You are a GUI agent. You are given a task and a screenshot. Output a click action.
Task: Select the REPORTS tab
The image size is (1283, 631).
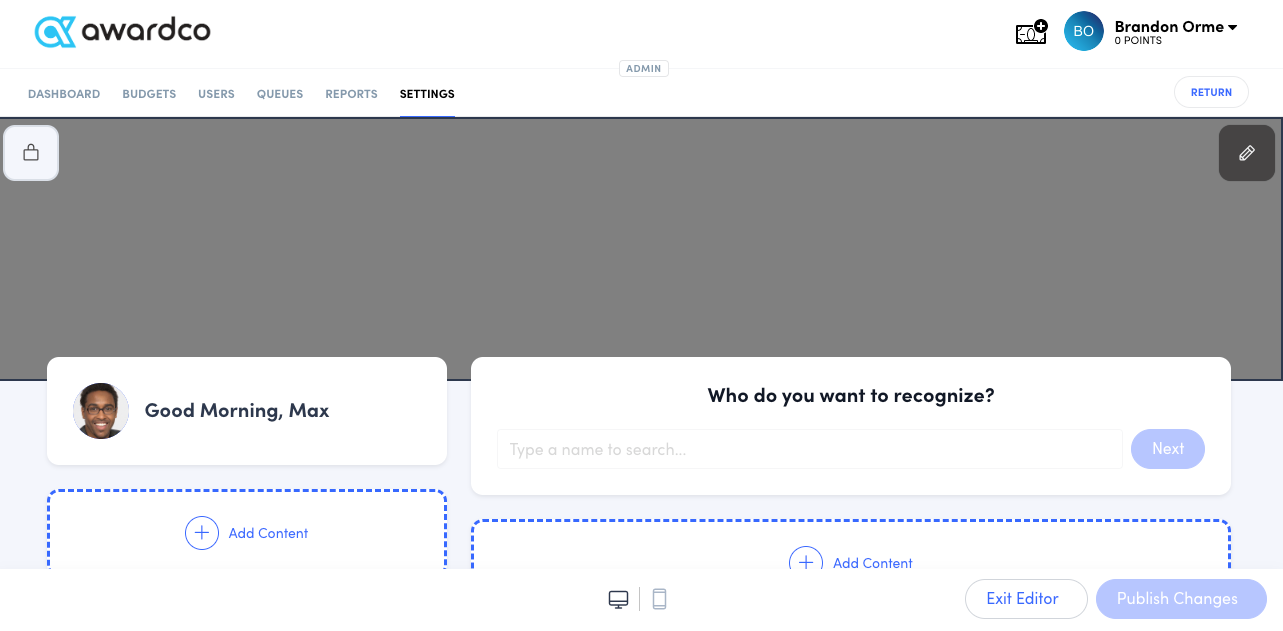(x=351, y=93)
